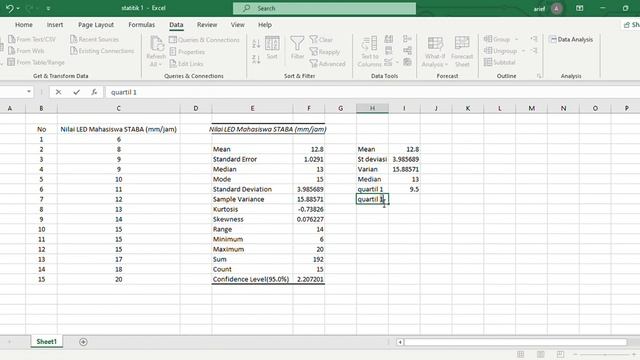Click in the formula bar text

pos(124,92)
